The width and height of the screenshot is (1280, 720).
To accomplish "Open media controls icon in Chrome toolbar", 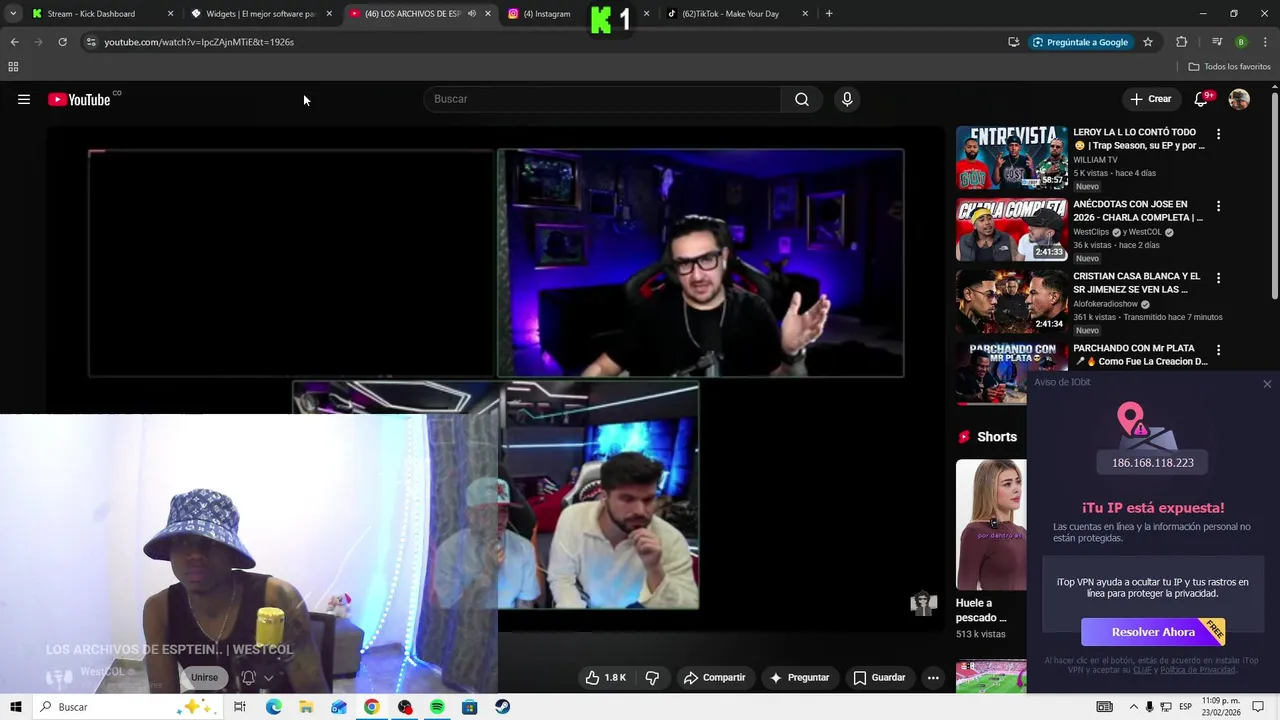I will pos(1217,42).
